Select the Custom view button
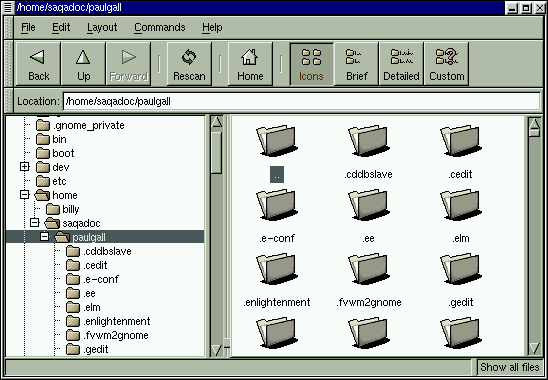The height and width of the screenshot is (380, 548). (446, 64)
